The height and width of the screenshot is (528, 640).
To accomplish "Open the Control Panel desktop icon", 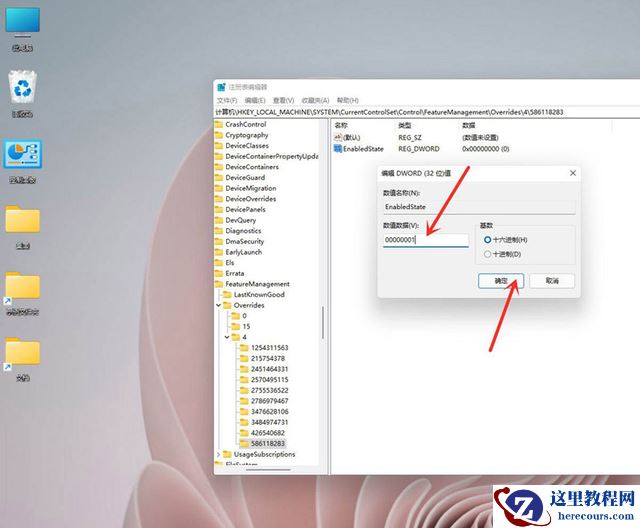I will [x=22, y=161].
